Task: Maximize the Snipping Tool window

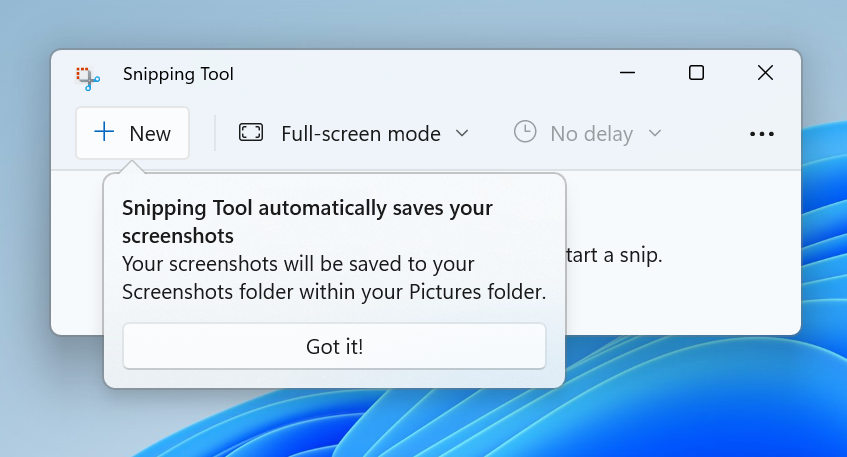Action: point(696,73)
